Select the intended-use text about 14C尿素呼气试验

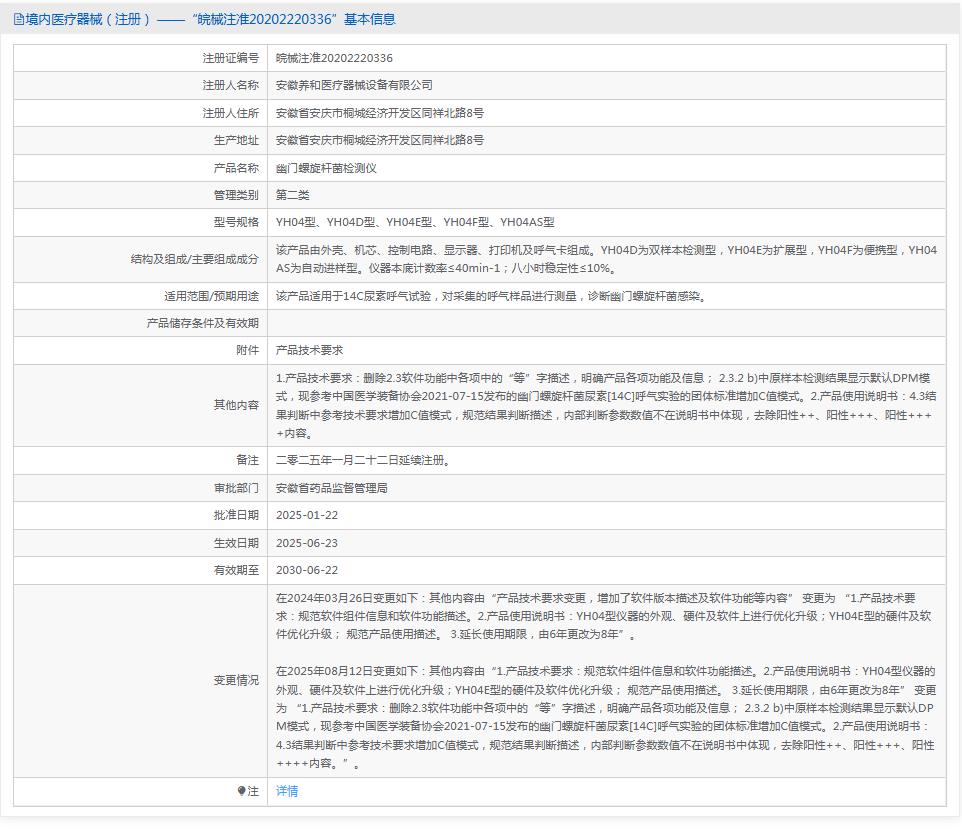click(492, 296)
